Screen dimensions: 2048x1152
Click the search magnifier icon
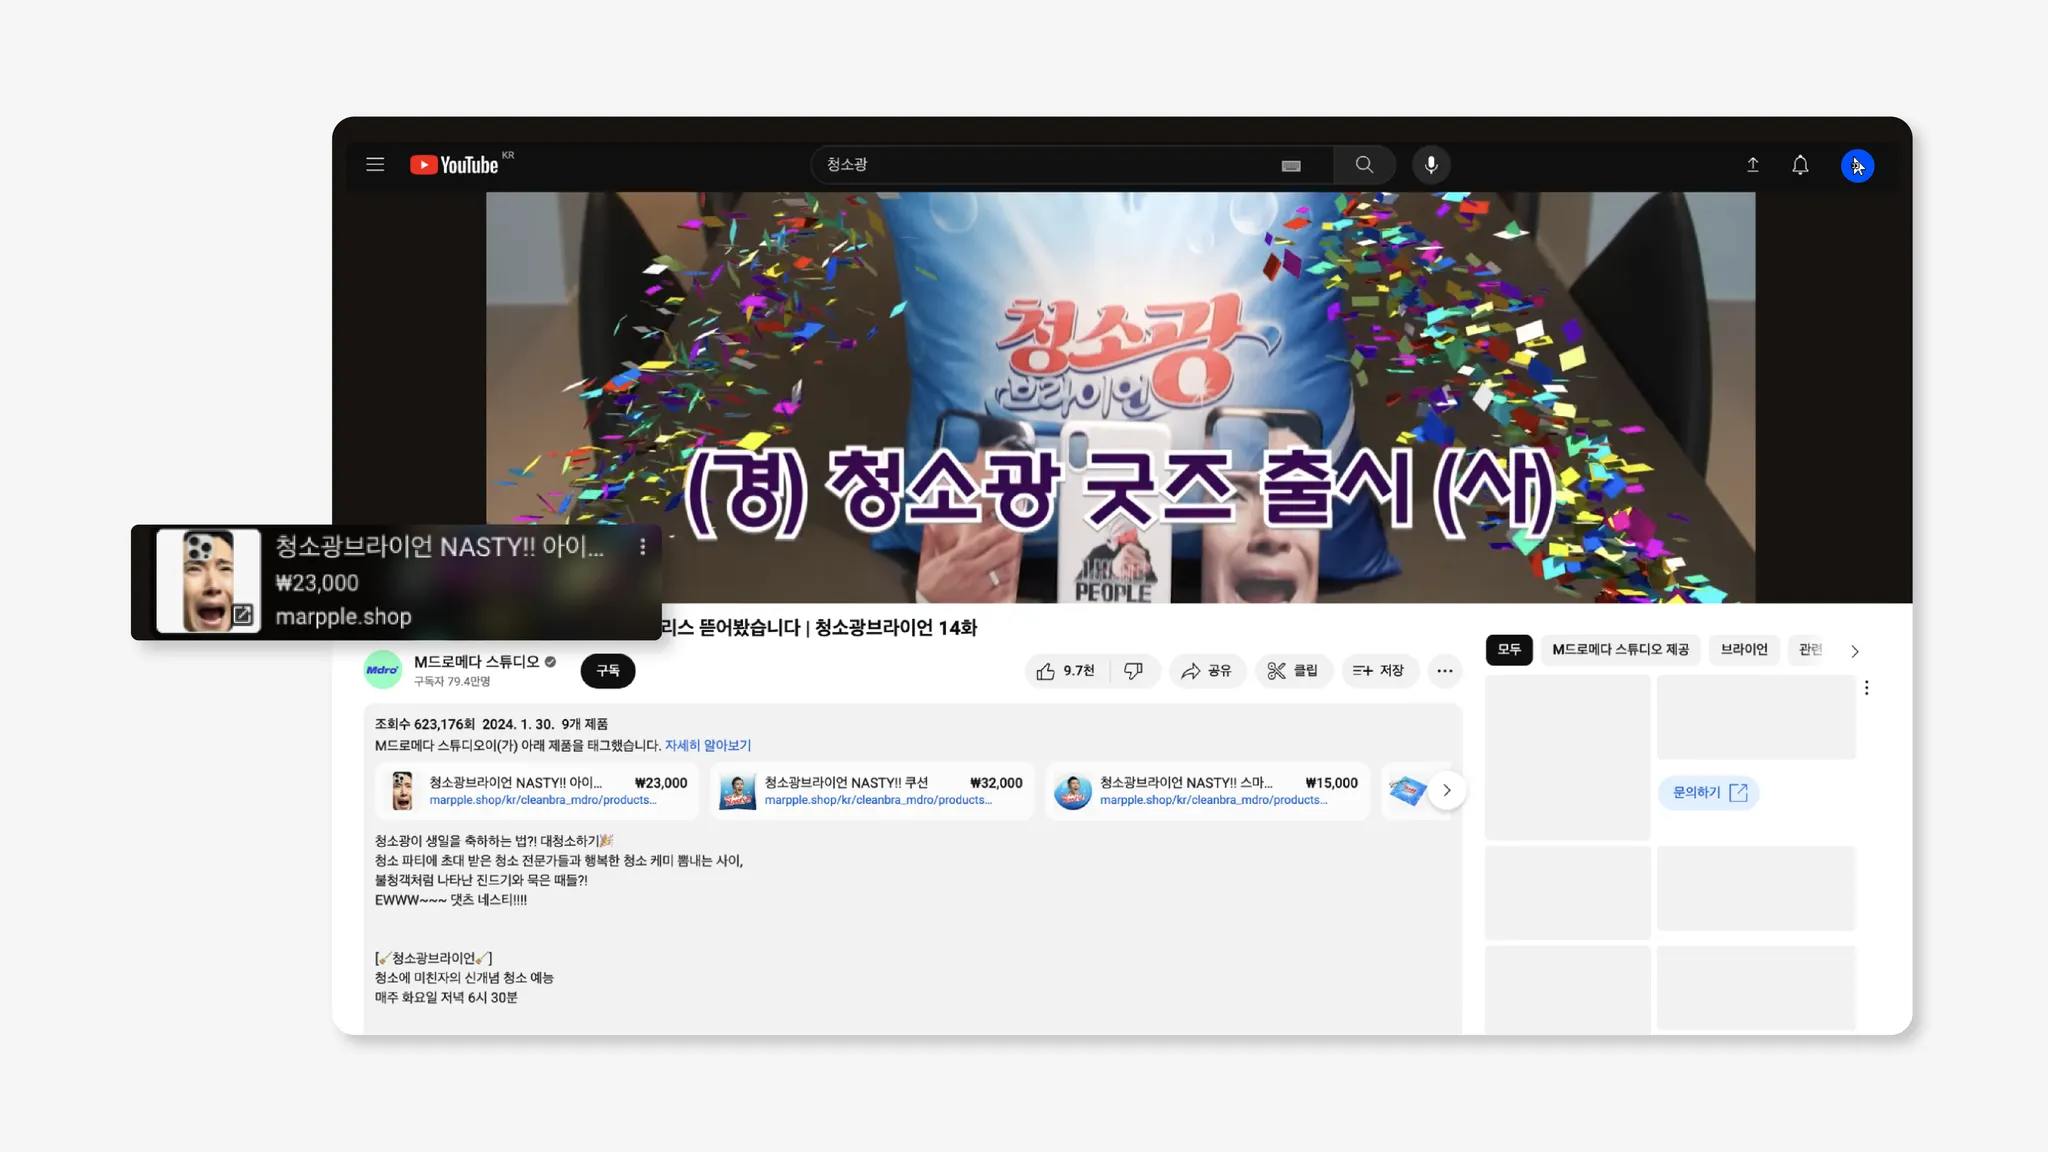[1364, 165]
